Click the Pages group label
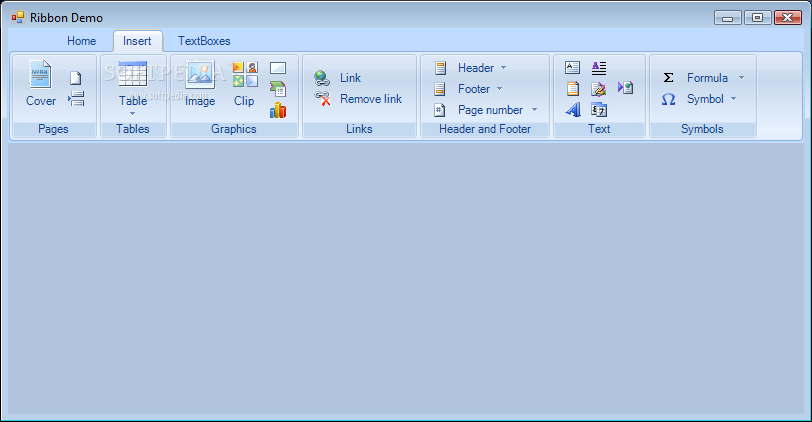The height and width of the screenshot is (422, 812). click(53, 129)
